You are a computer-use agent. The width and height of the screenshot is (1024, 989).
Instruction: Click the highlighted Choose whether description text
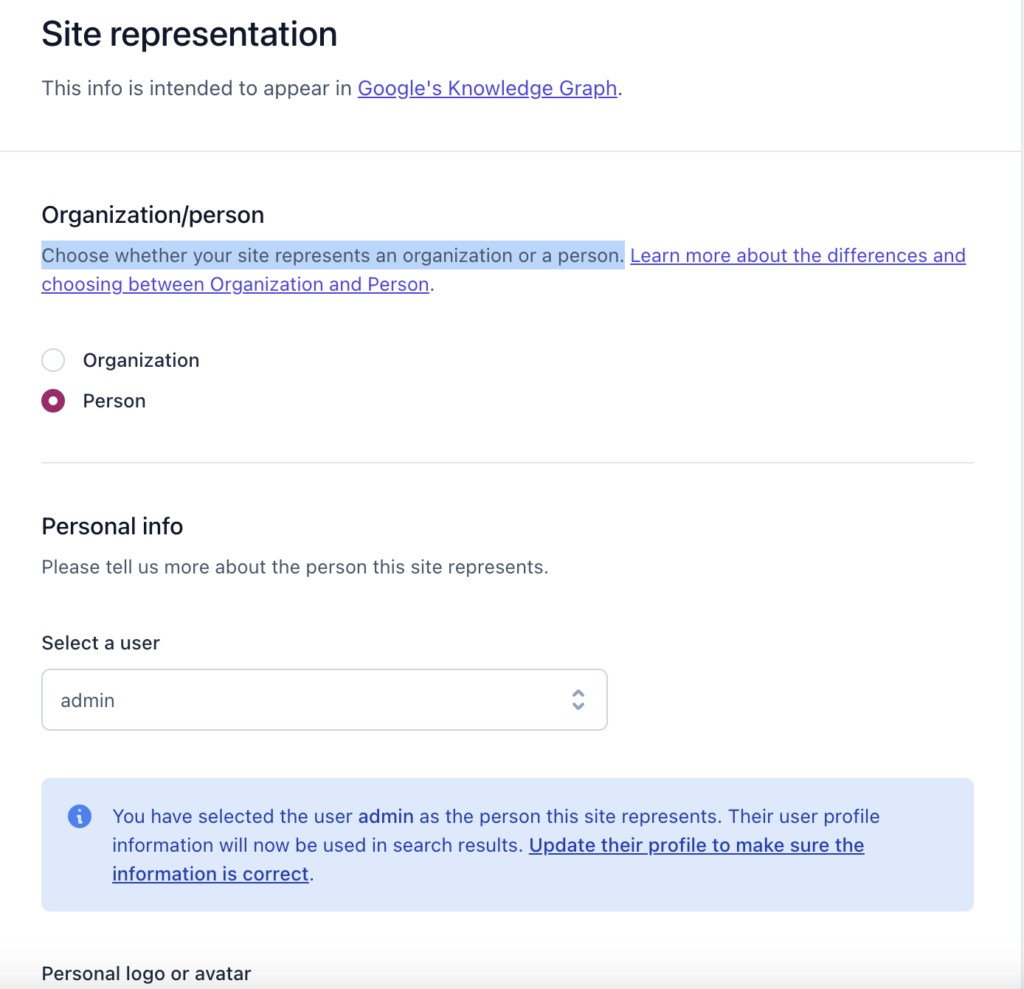pos(332,255)
